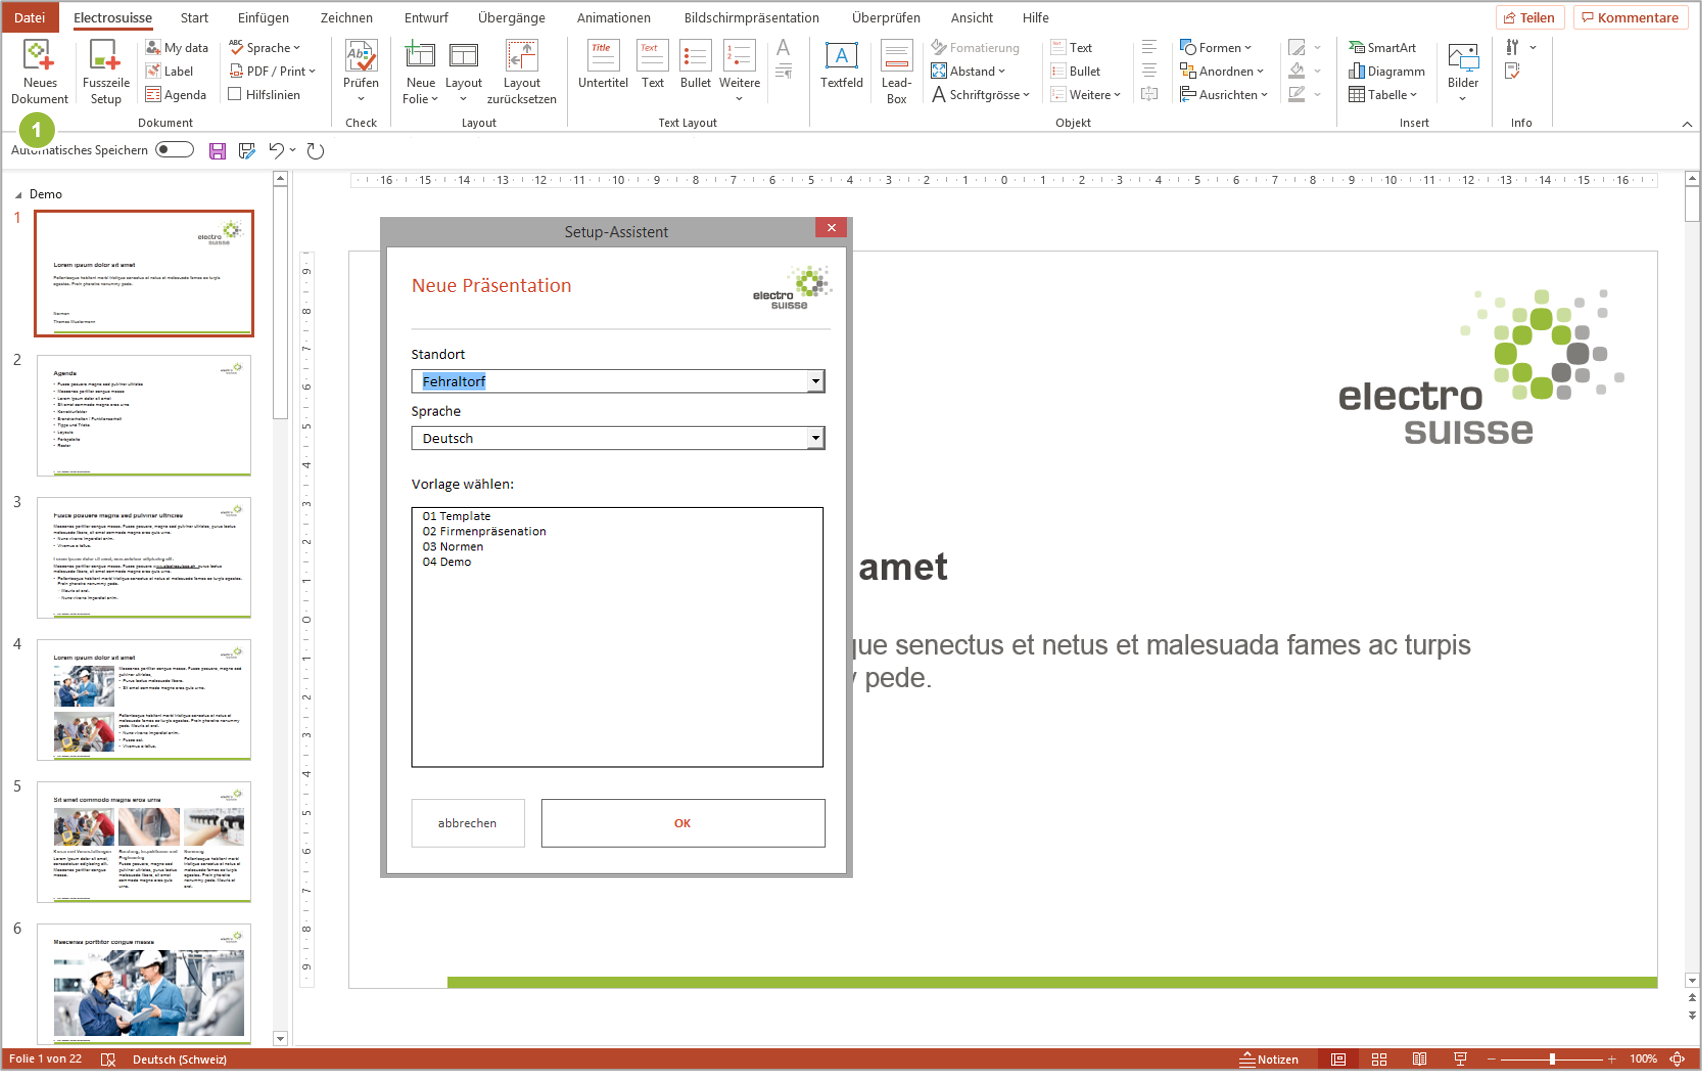Collapse the ribbon with the chevron
The width and height of the screenshot is (1702, 1071).
[1687, 124]
